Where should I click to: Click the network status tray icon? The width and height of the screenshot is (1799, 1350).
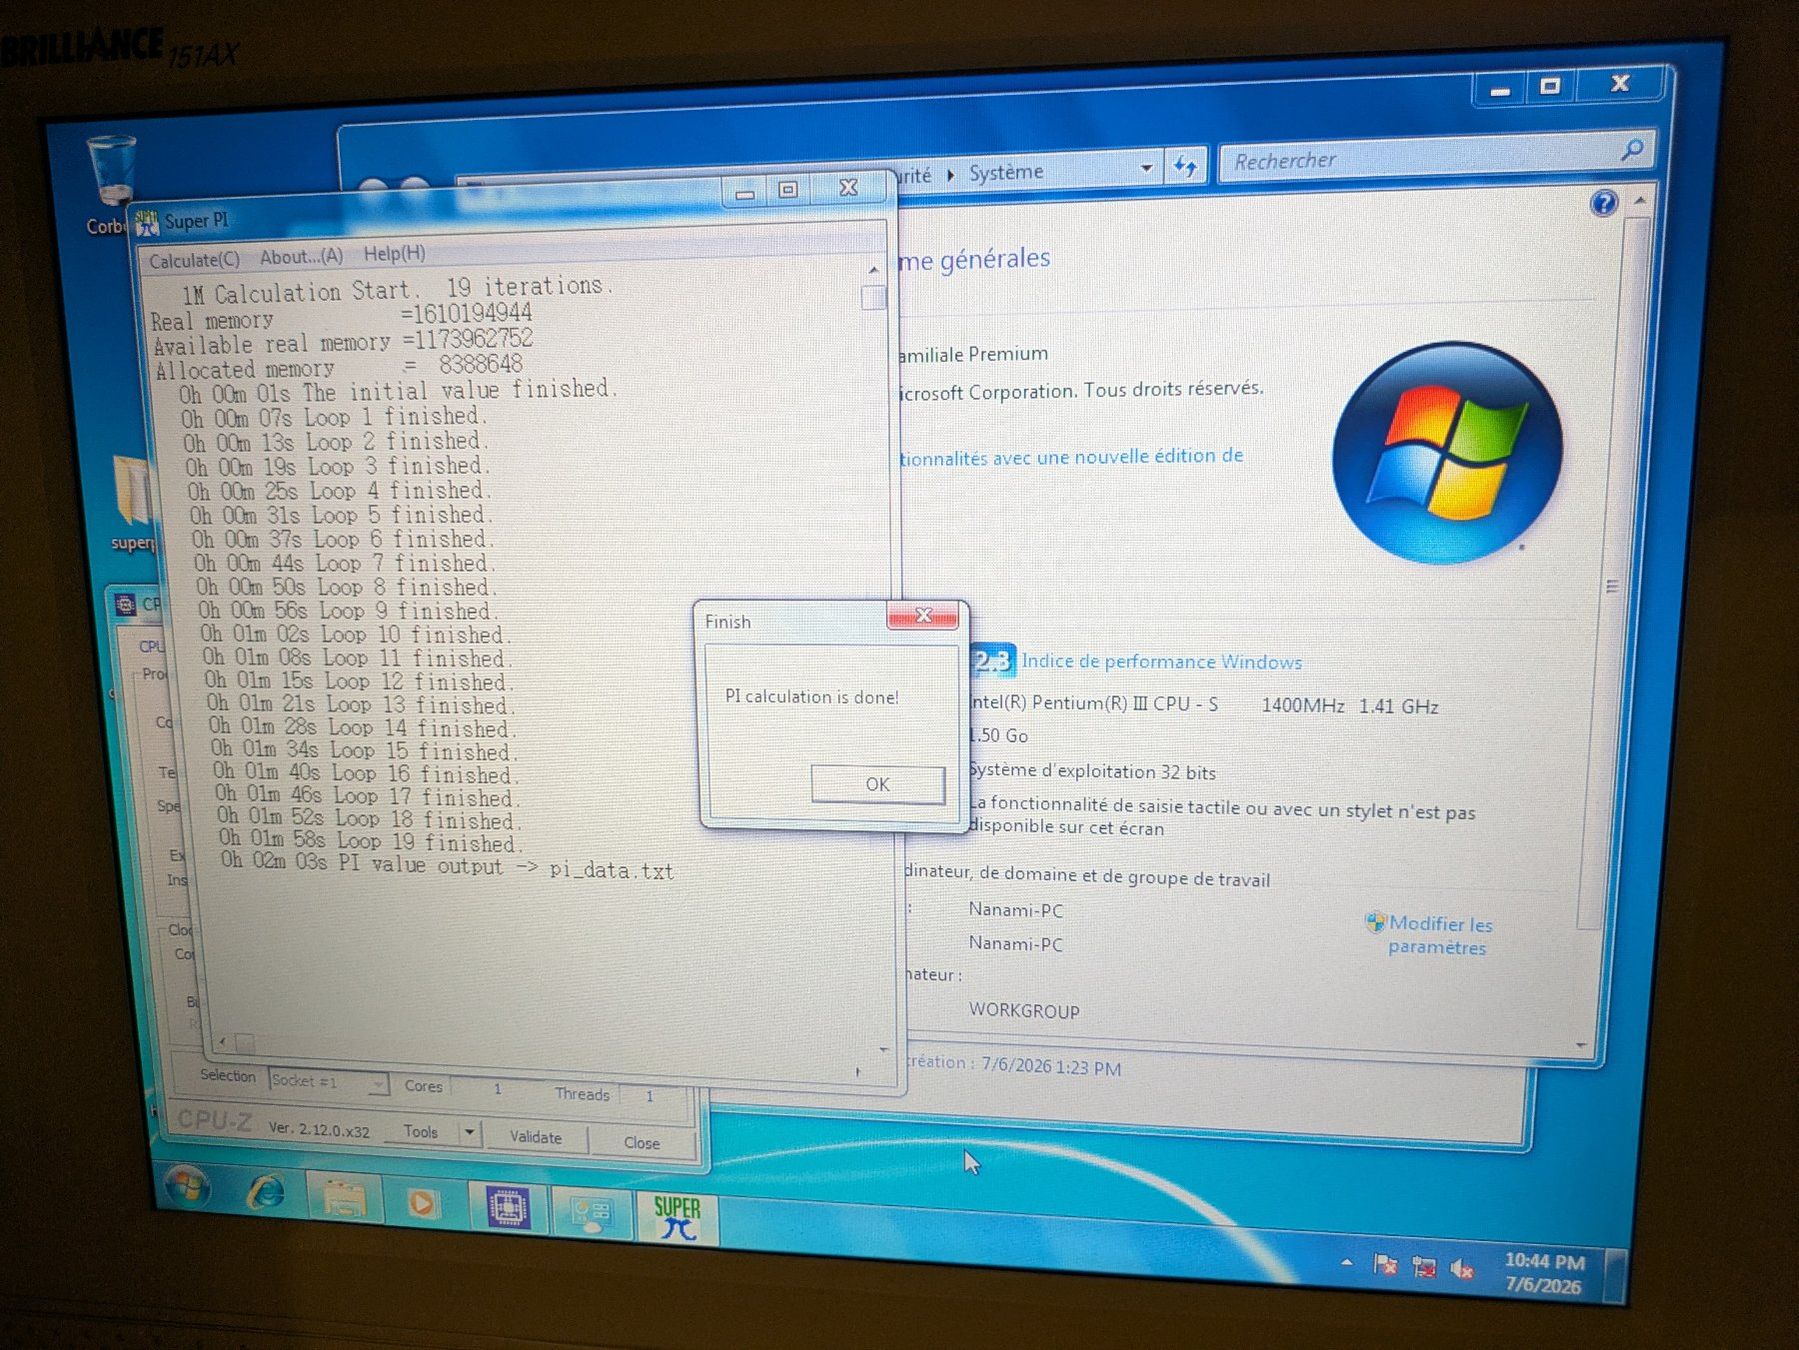coord(1424,1268)
